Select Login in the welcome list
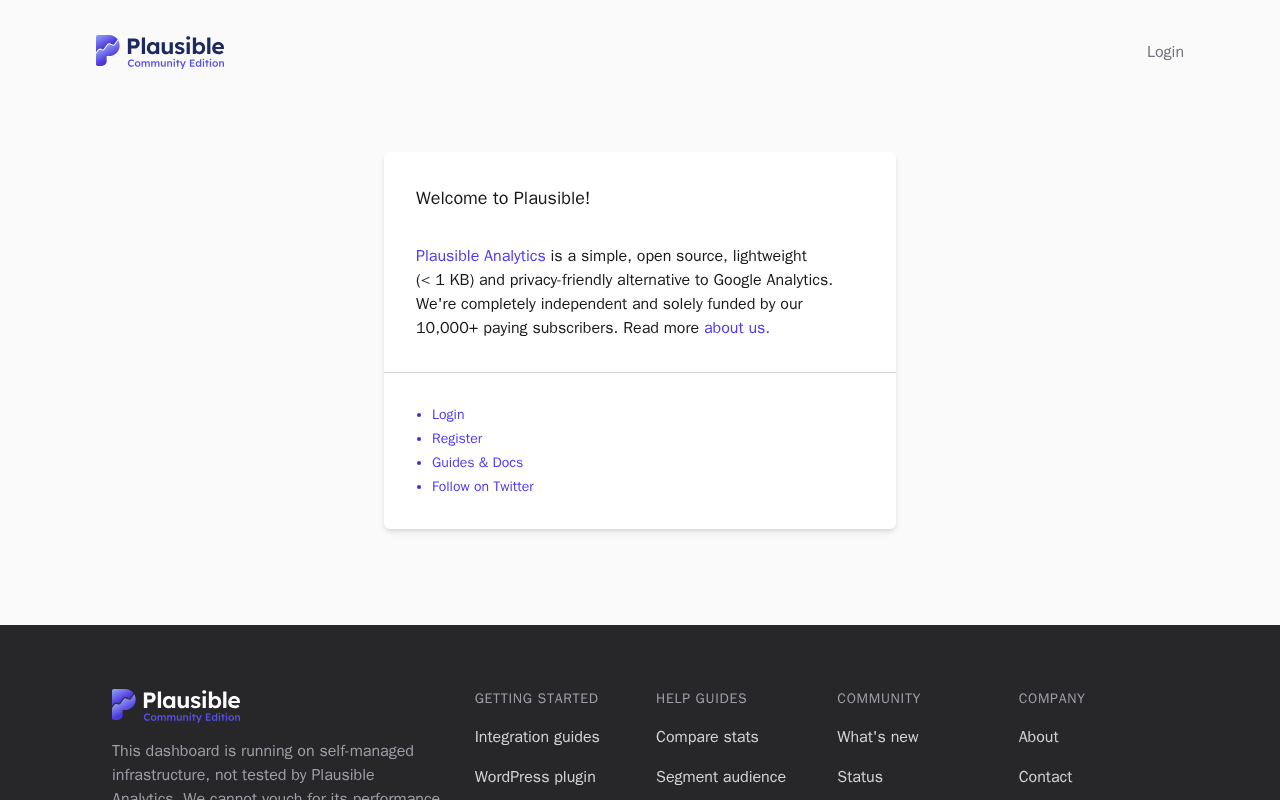 [x=448, y=415]
